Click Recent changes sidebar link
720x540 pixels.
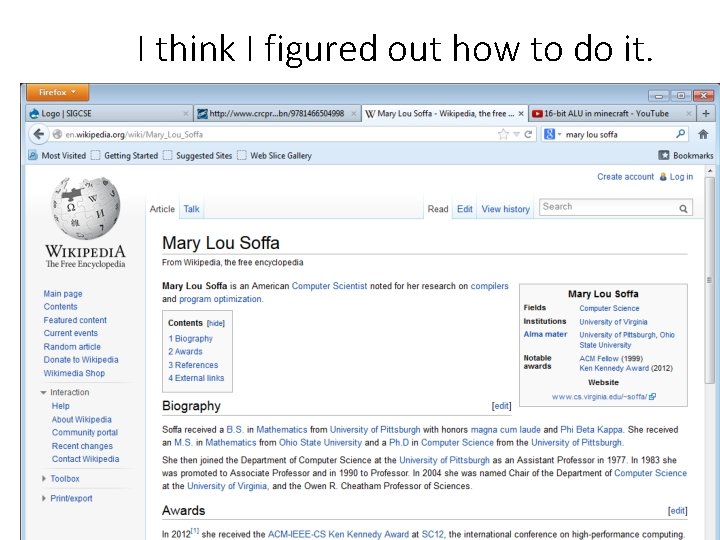click(82, 446)
